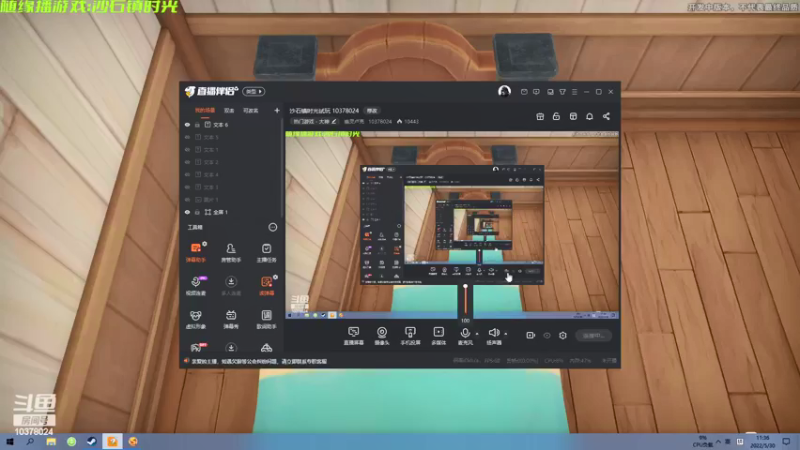Image resolution: width=800 pixels, height=450 pixels.
Task: Add a phone screen-cast source
Action: pos(410,336)
